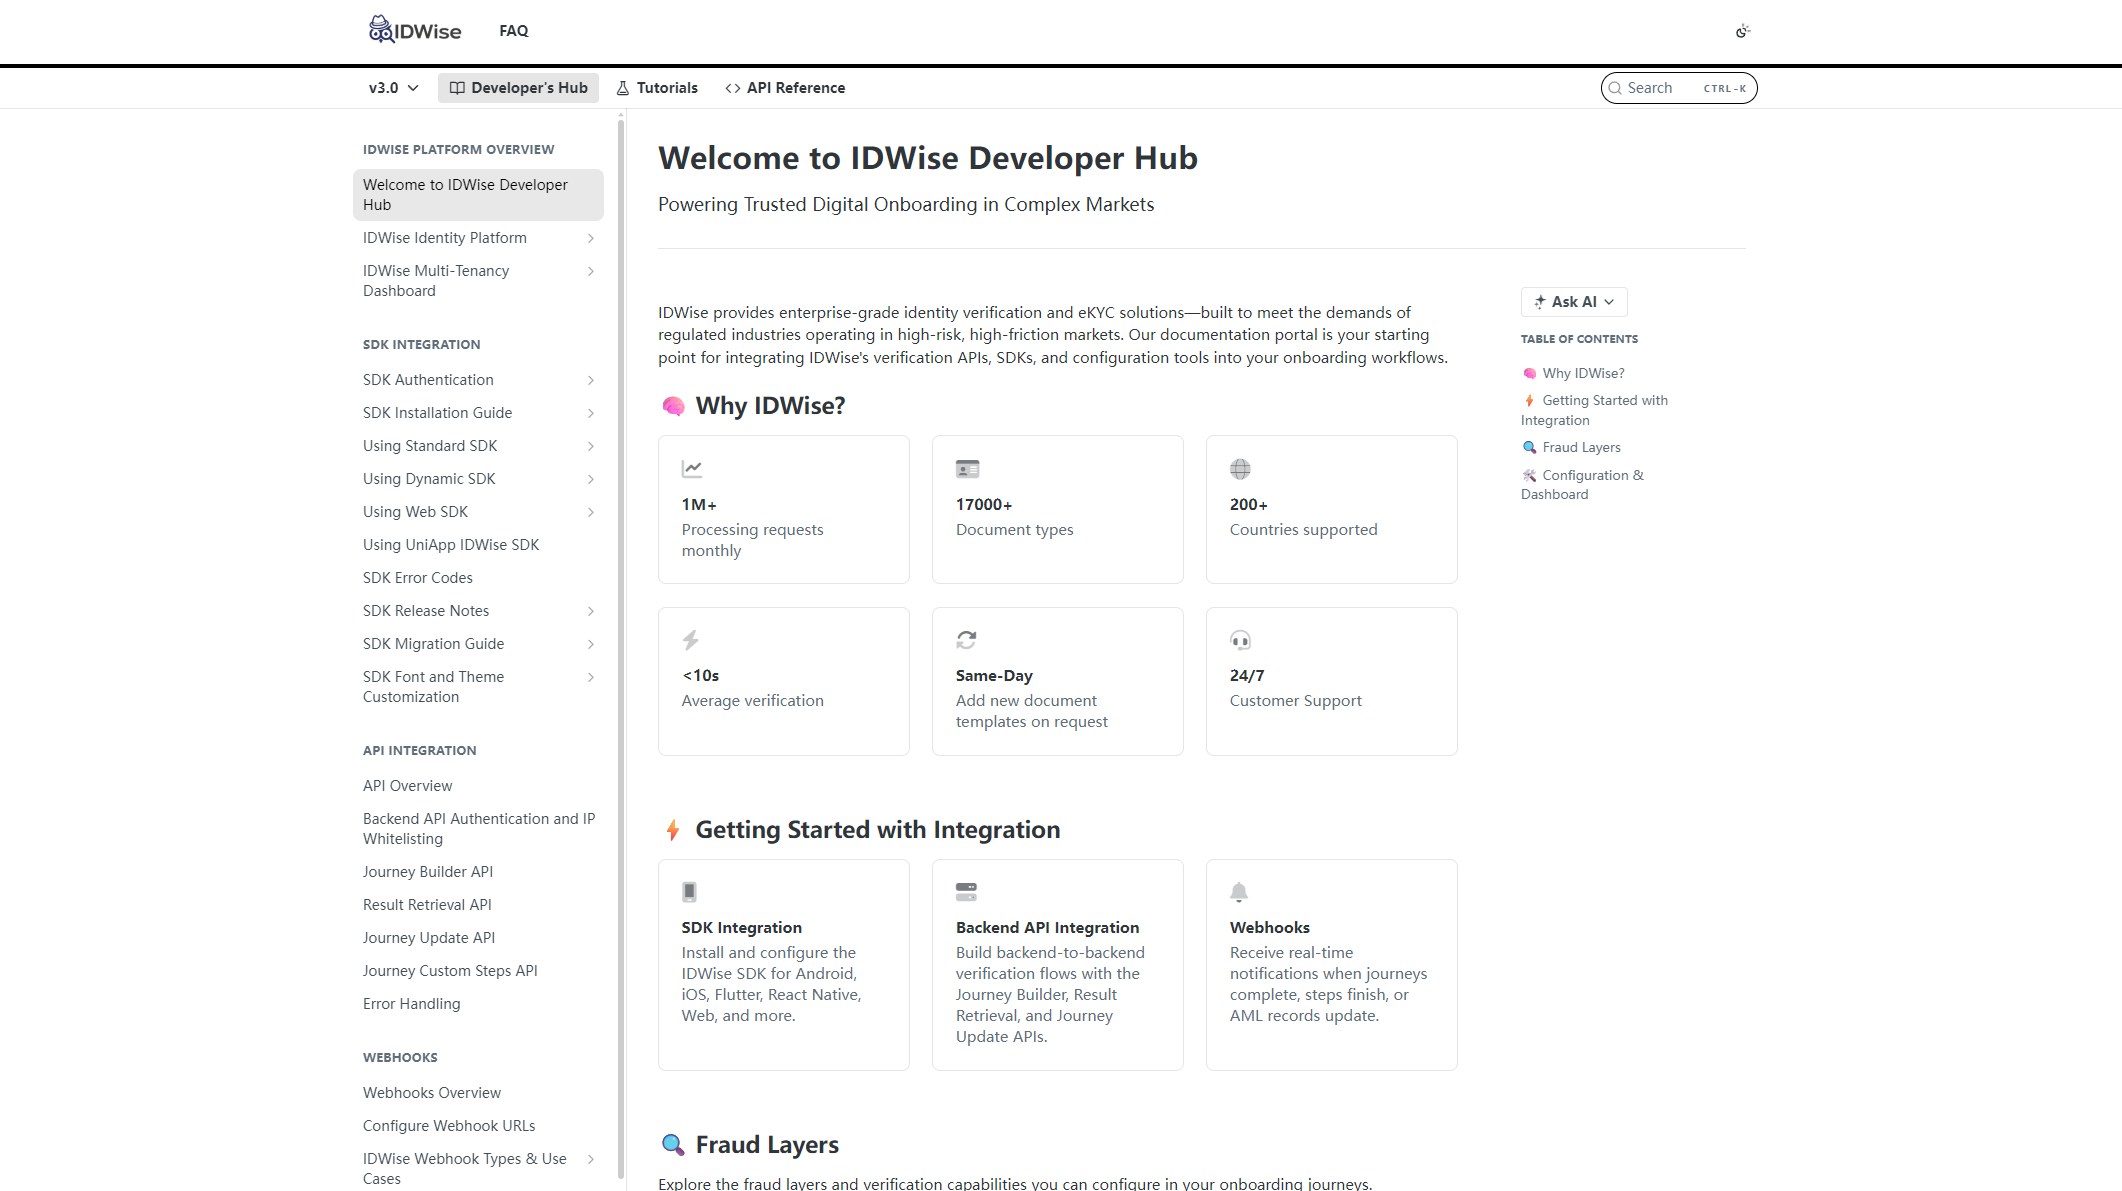Click the globe icon in 200+ card
The height and width of the screenshot is (1191, 2122).
(x=1240, y=468)
